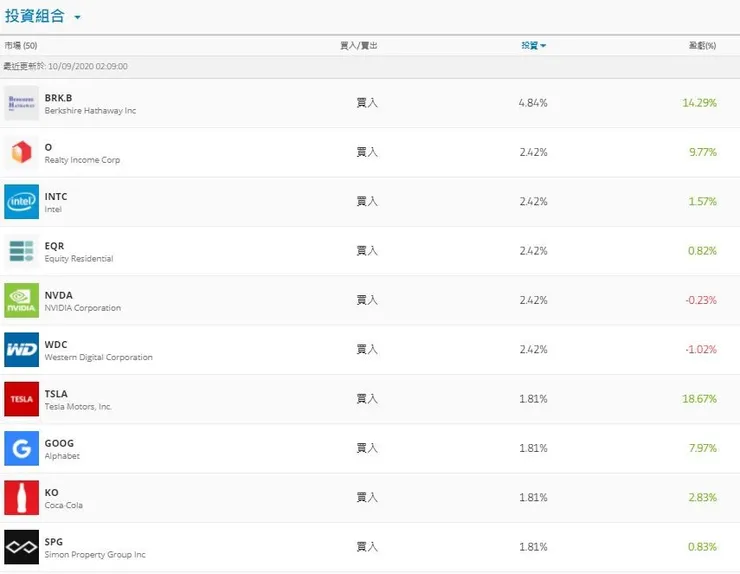This screenshot has width=740, height=574.
Task: Click the KO 2.83% profit value
Action: click(702, 498)
